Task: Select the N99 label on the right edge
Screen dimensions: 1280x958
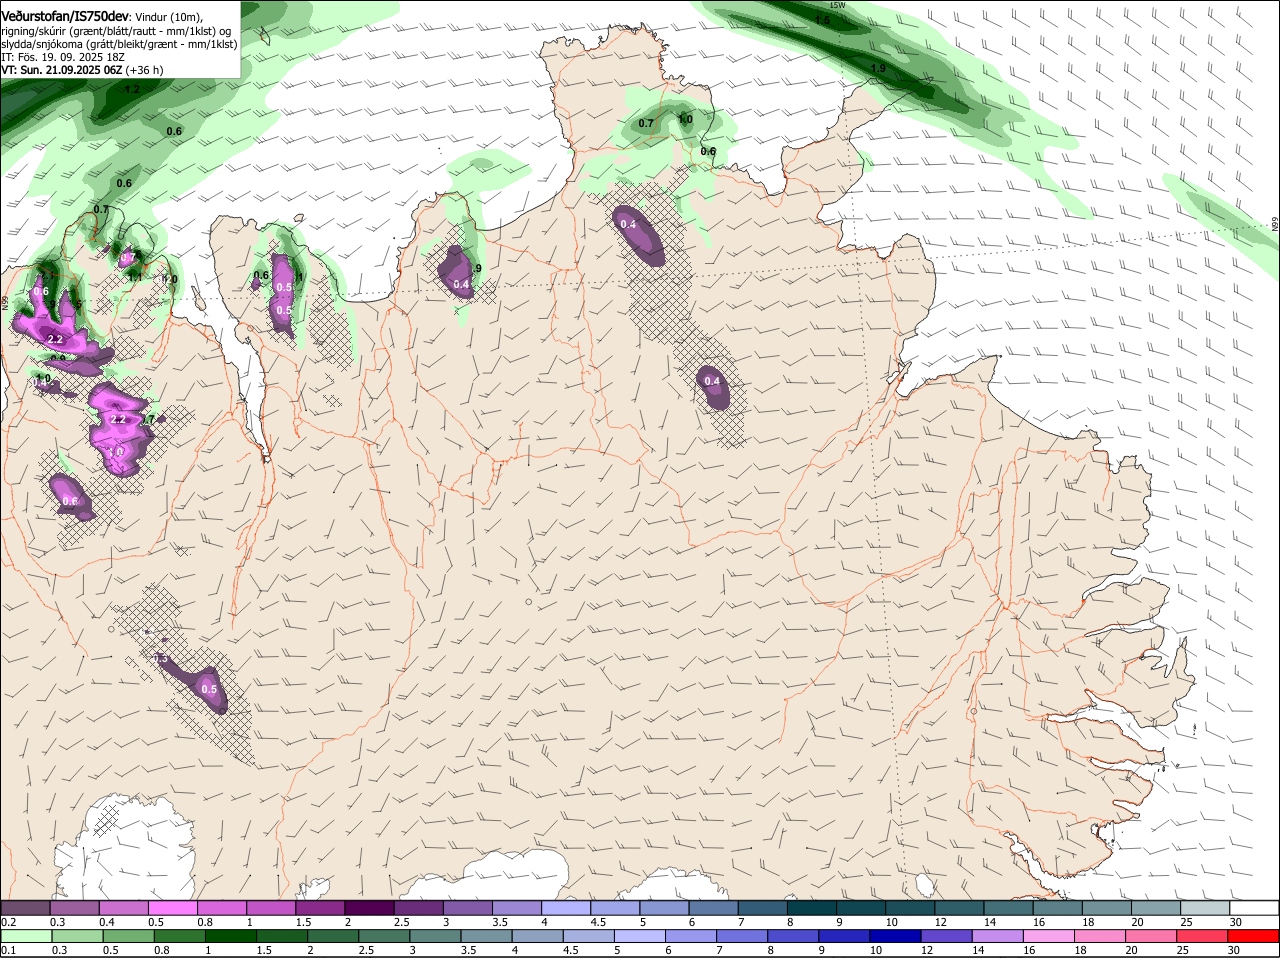Action: (x=1275, y=225)
